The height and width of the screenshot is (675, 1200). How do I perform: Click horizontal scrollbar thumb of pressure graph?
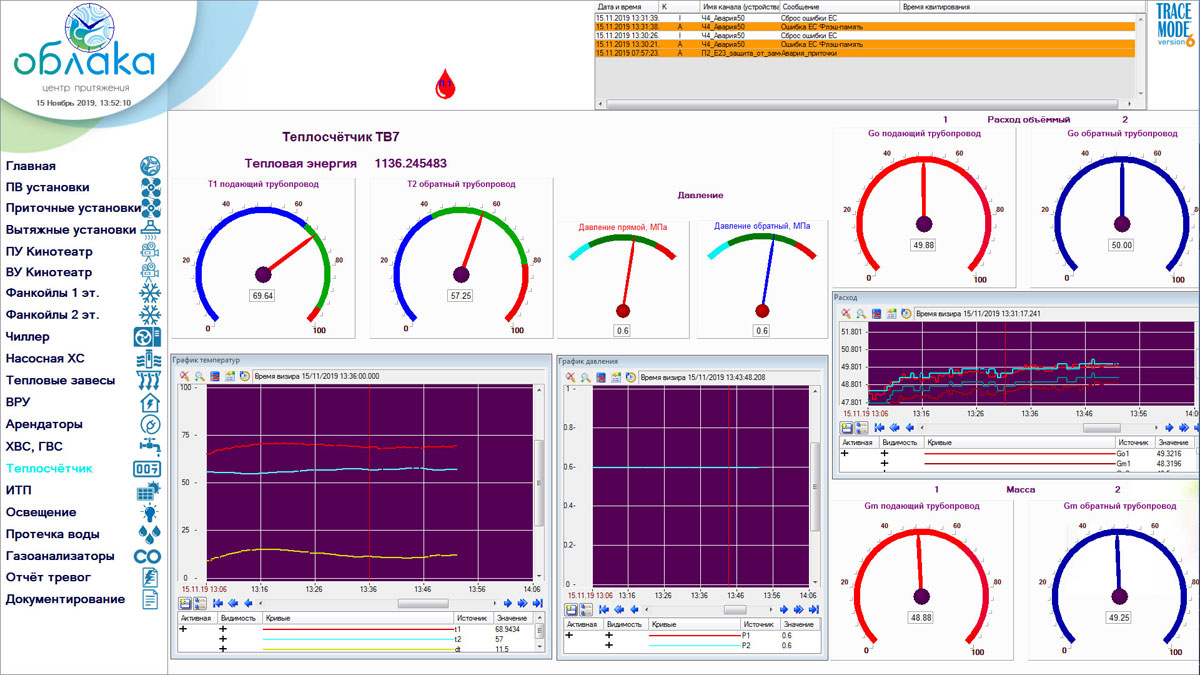(735, 609)
